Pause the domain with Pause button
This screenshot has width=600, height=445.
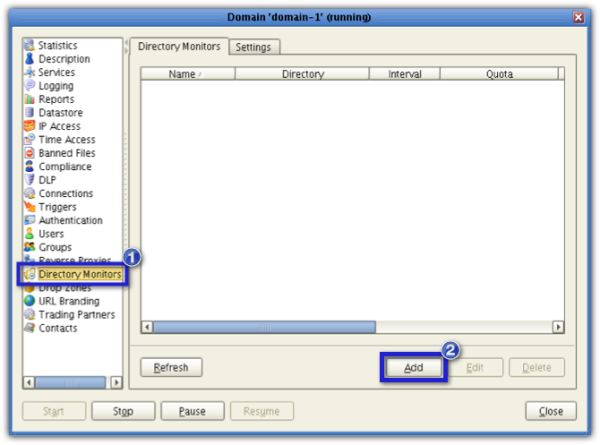(192, 411)
